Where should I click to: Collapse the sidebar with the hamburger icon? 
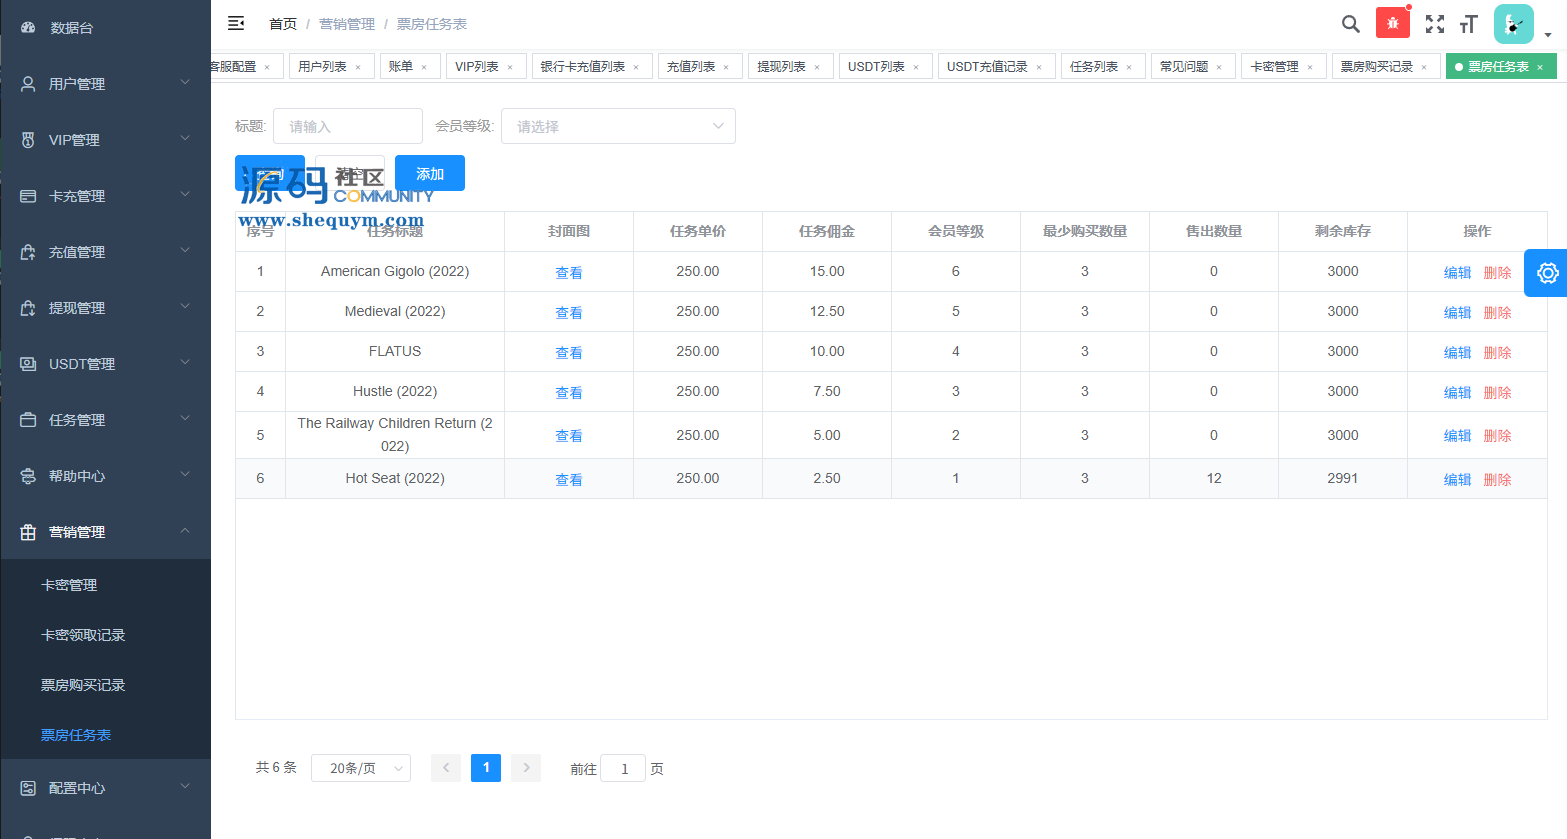[x=236, y=23]
